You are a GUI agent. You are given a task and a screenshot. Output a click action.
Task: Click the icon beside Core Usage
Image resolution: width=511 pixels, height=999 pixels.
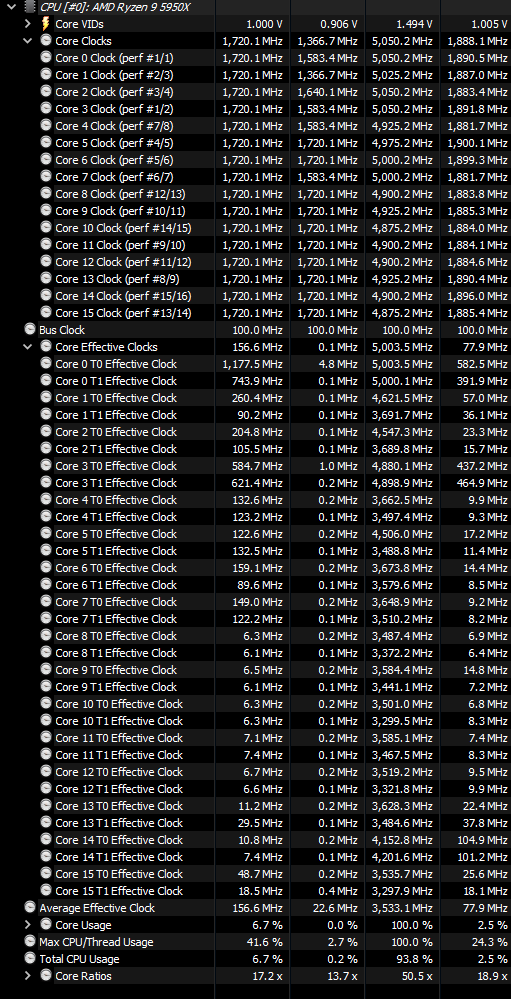(x=45, y=924)
